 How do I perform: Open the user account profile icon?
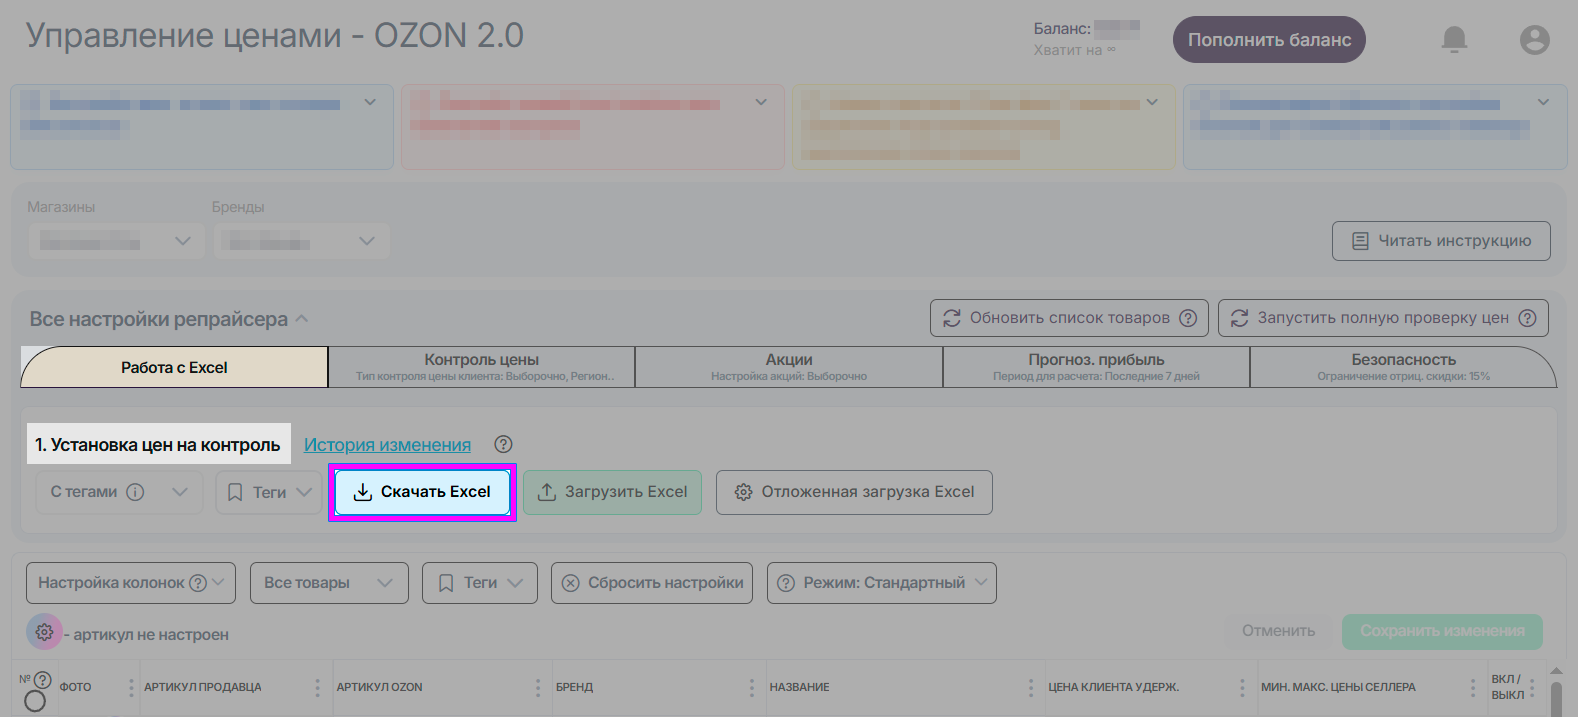pos(1534,40)
